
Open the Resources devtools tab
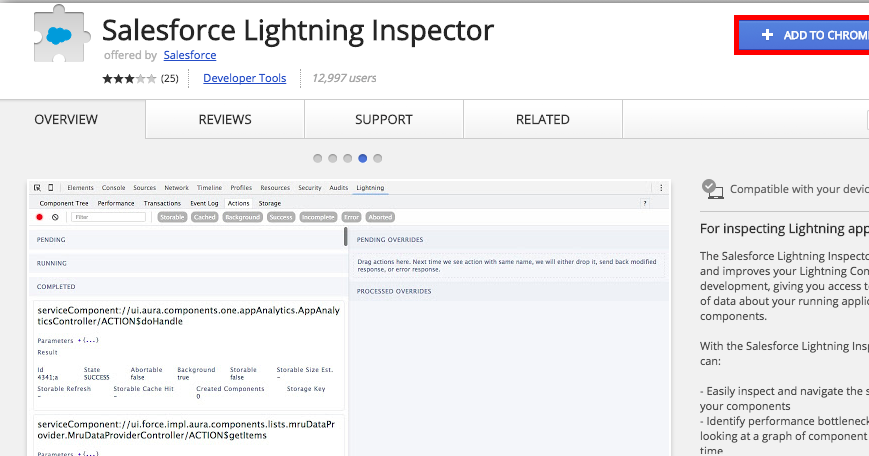click(x=275, y=188)
